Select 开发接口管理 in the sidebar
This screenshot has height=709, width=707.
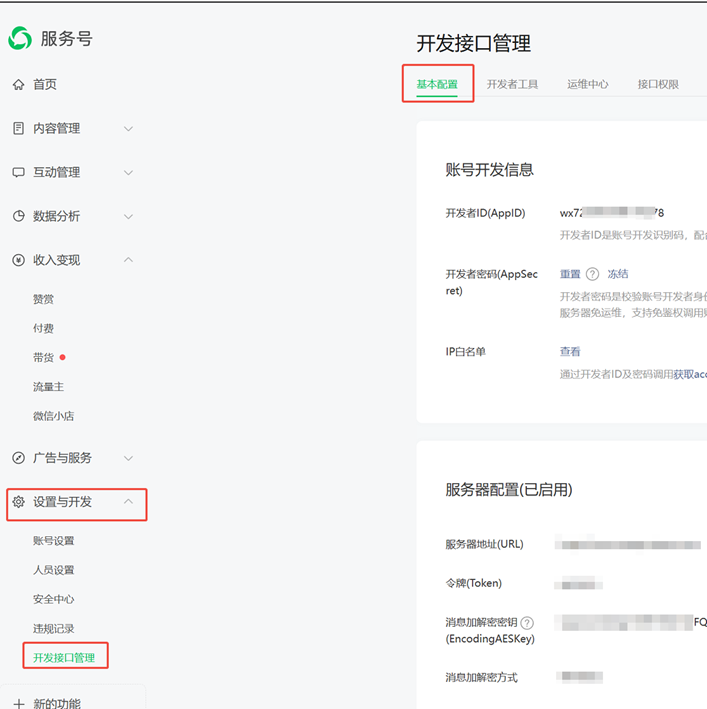point(64,657)
